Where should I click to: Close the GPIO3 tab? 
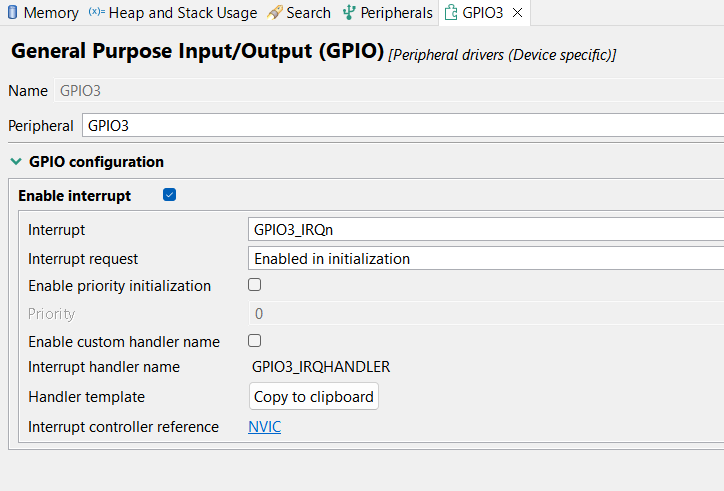517,13
